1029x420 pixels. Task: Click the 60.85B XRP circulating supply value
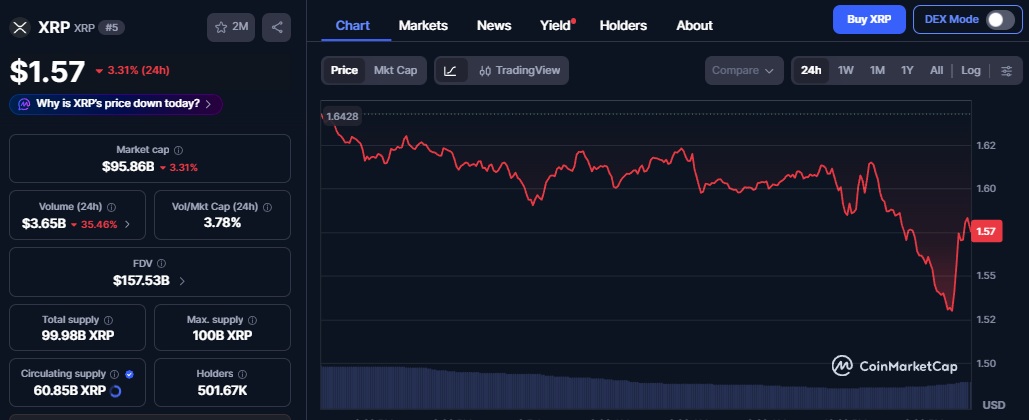[70, 391]
